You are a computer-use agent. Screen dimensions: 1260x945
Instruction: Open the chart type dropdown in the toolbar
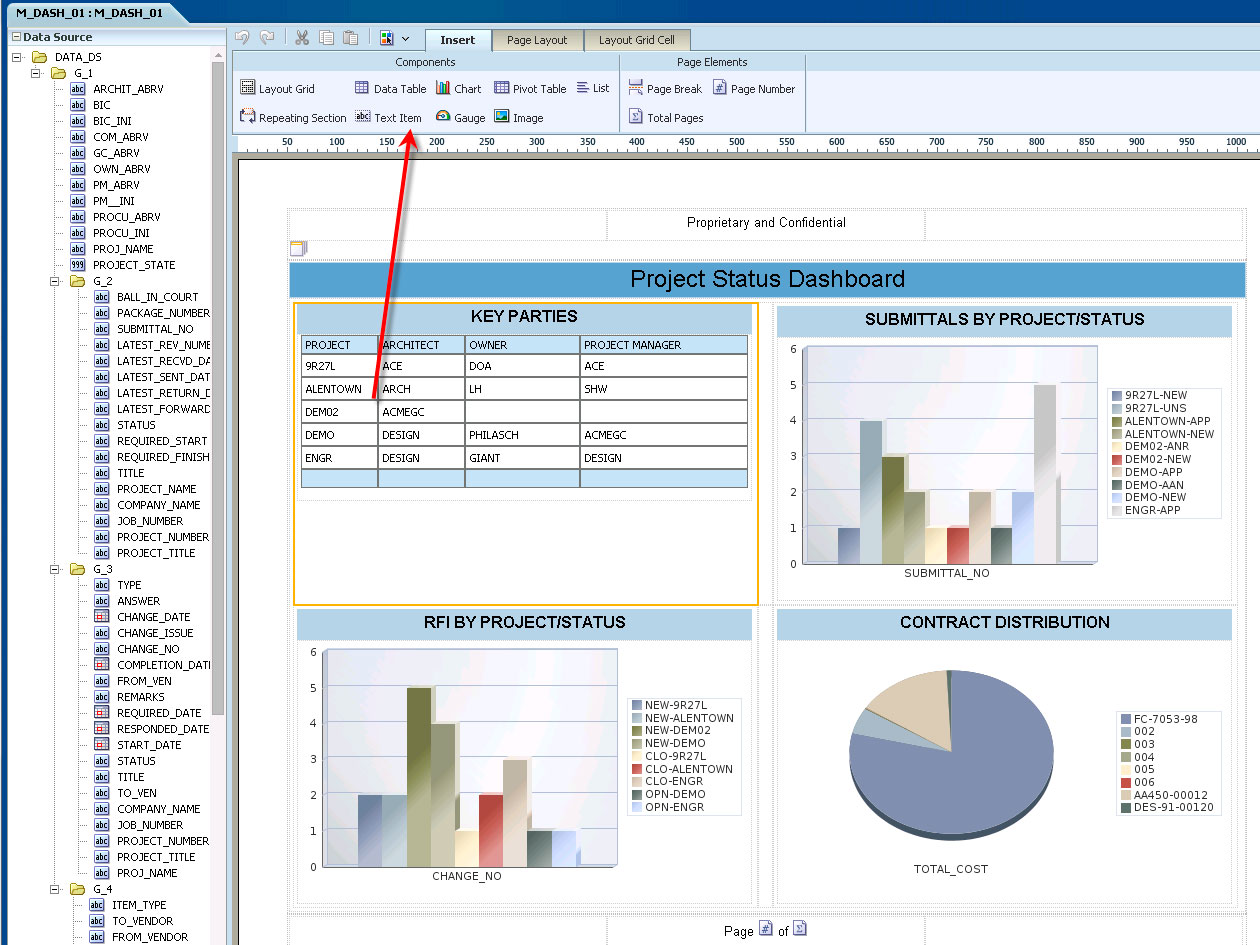pyautogui.click(x=406, y=37)
